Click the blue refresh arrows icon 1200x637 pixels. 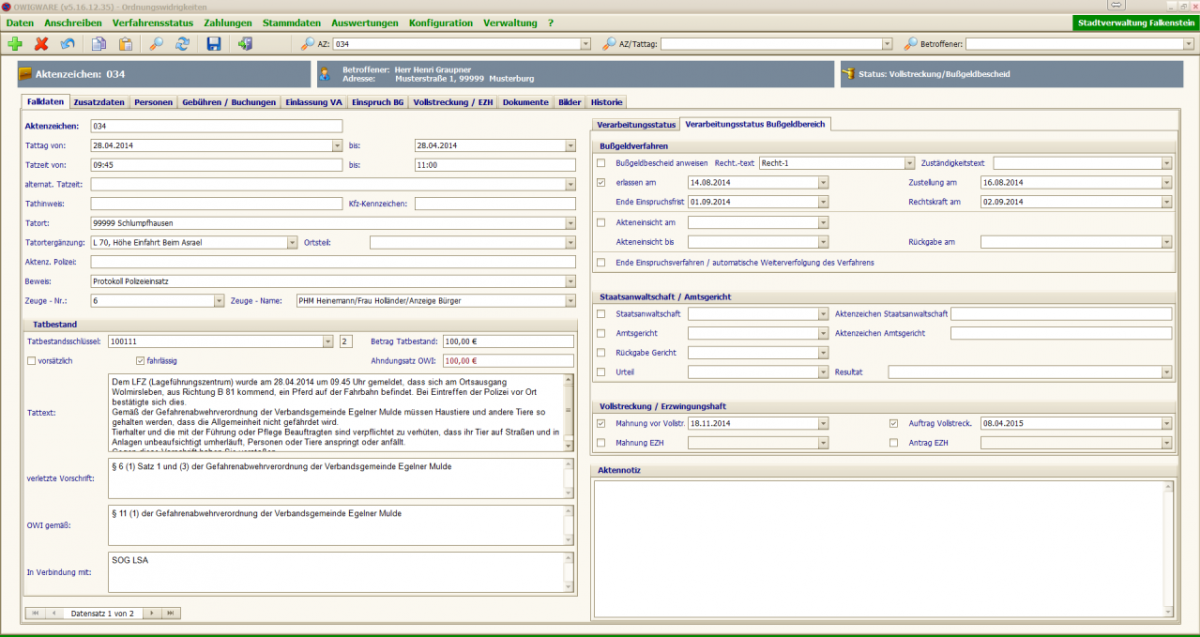(183, 44)
